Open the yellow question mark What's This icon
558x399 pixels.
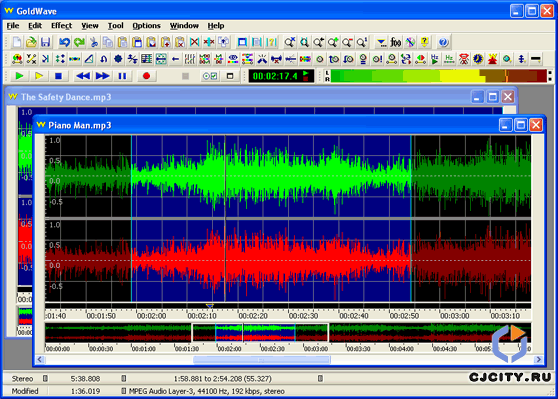424,42
